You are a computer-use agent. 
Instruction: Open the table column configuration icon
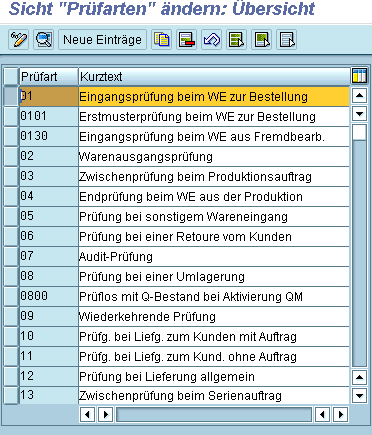click(x=359, y=76)
